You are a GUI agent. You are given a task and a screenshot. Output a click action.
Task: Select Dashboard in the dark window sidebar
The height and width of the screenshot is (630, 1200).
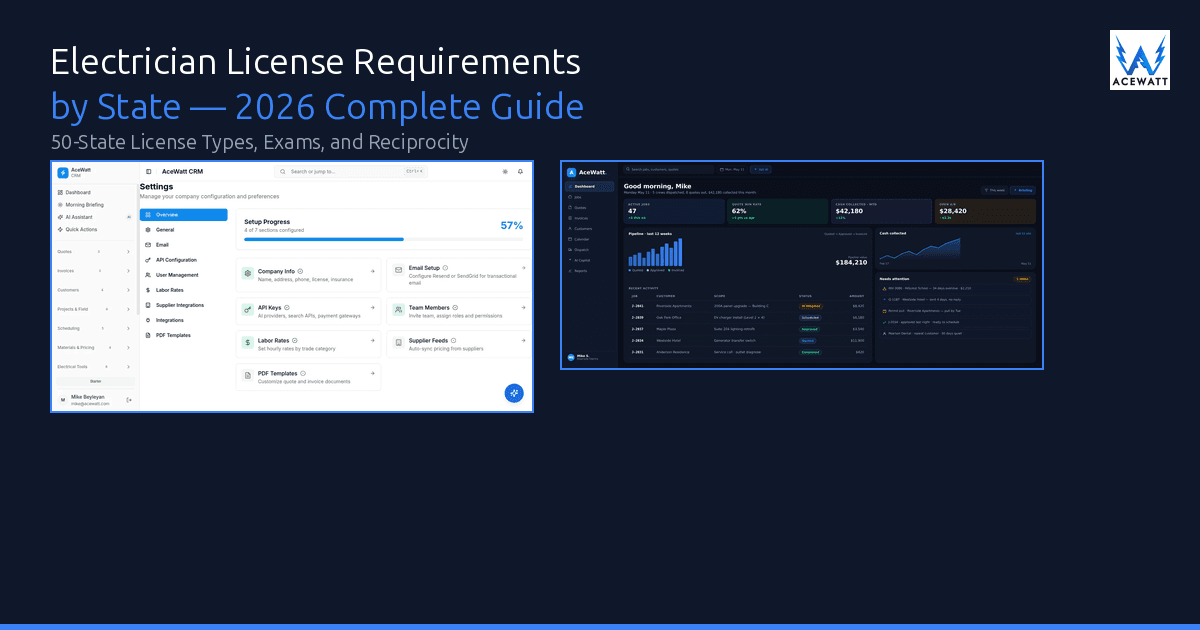tap(590, 187)
